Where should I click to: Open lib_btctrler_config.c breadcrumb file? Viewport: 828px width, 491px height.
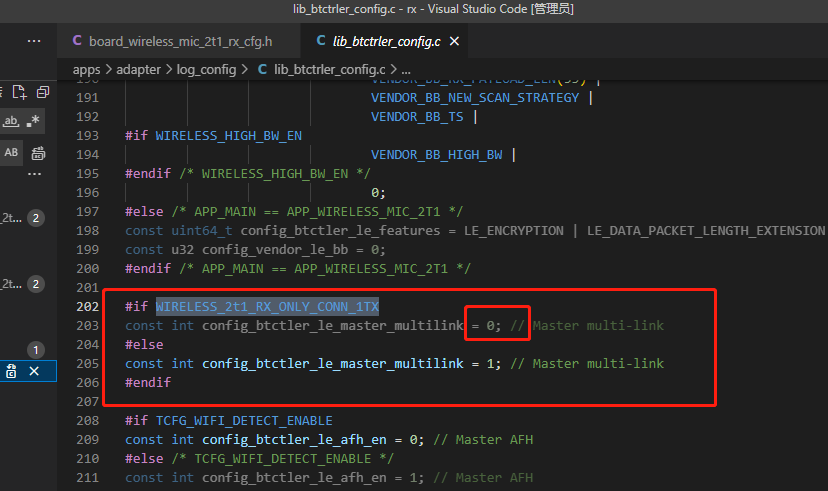(x=330, y=70)
